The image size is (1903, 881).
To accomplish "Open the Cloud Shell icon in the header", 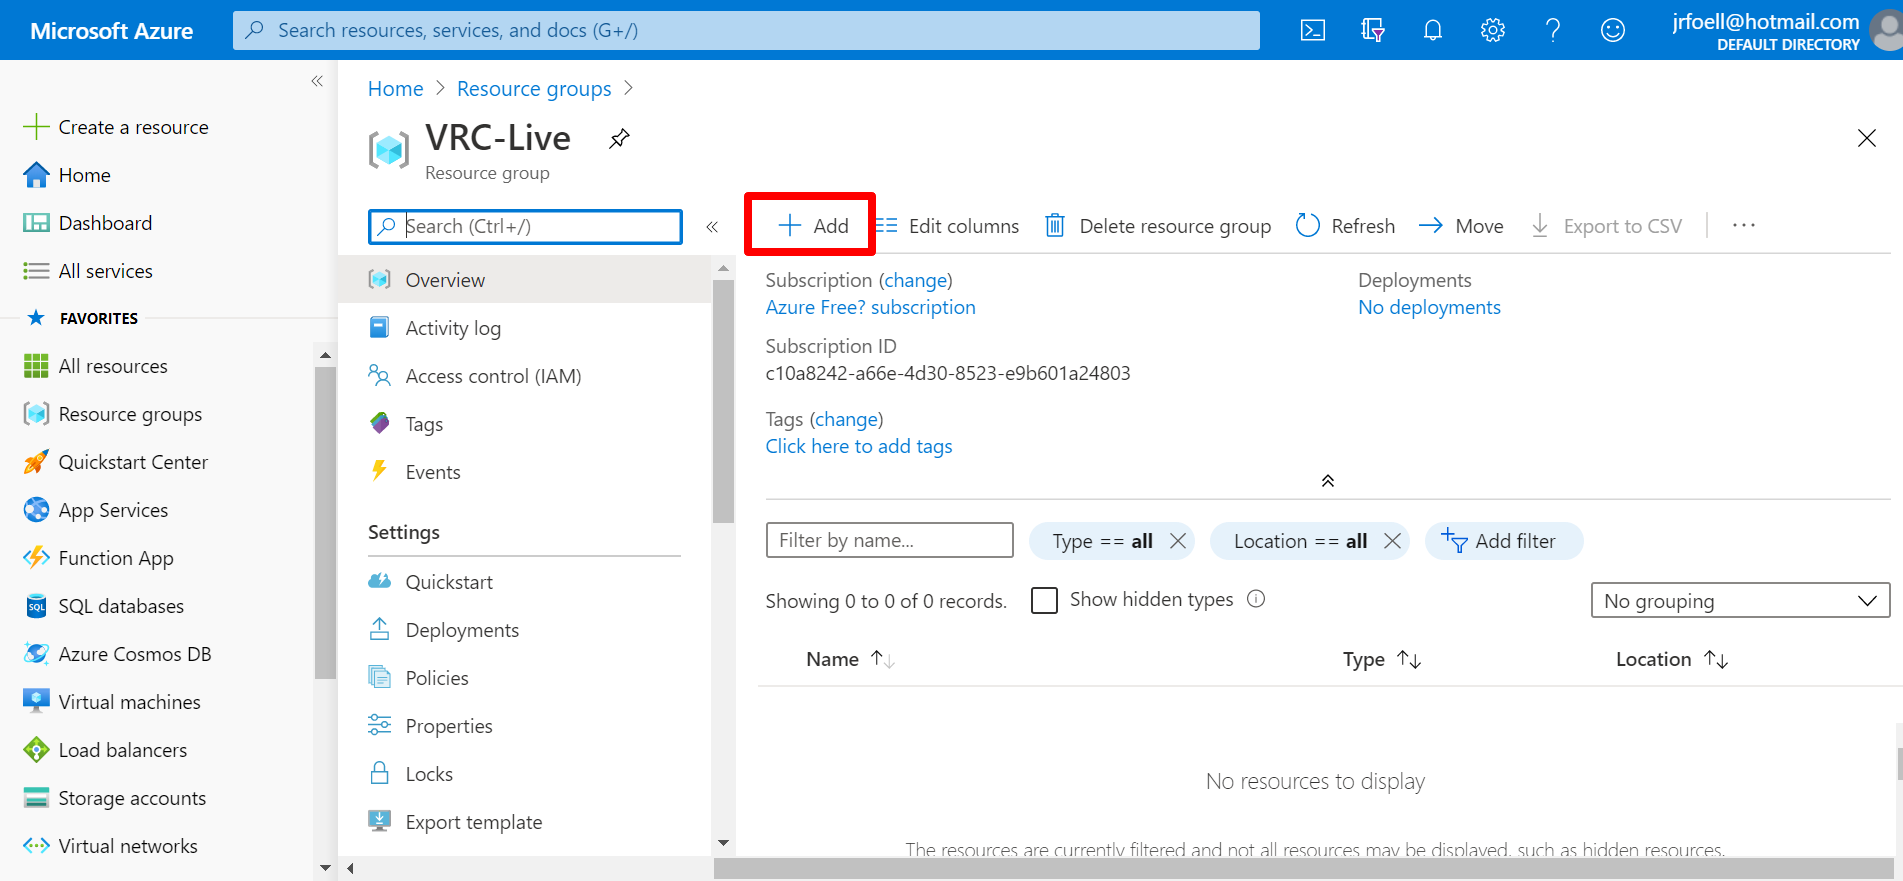I will pos(1312,30).
